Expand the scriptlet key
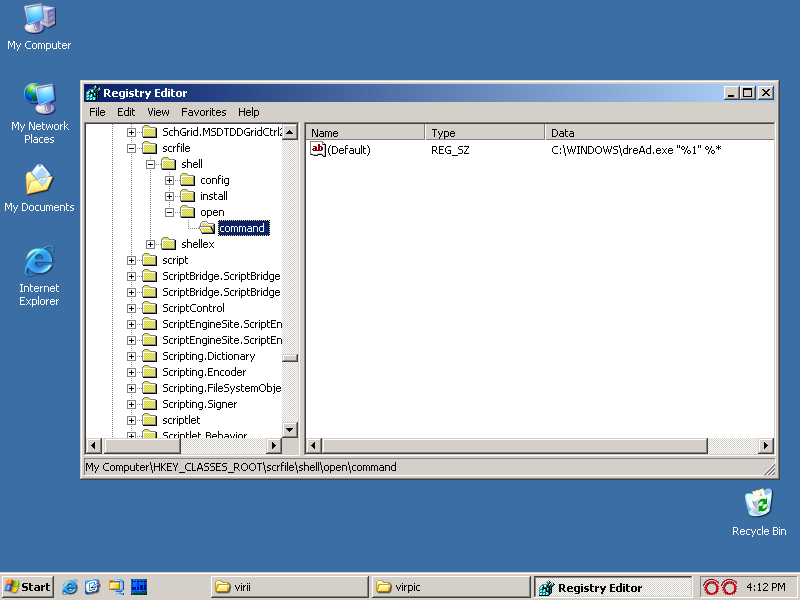 131,420
